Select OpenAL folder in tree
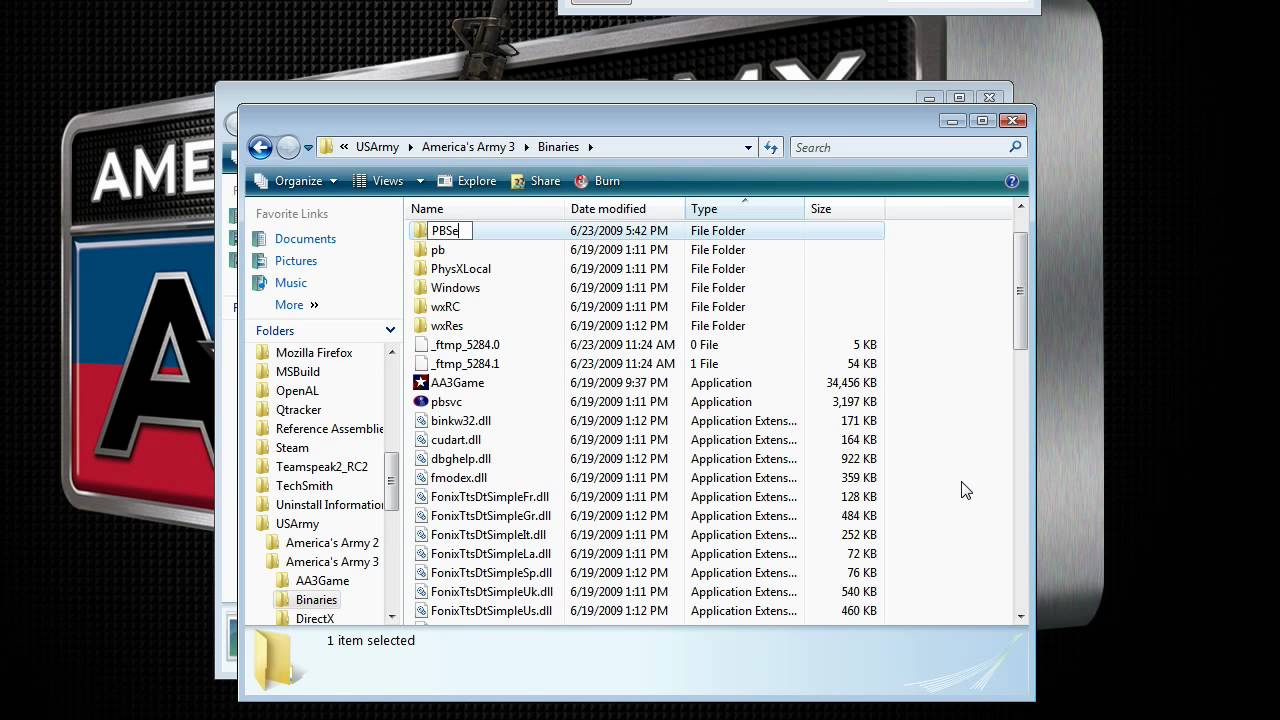 pos(297,391)
